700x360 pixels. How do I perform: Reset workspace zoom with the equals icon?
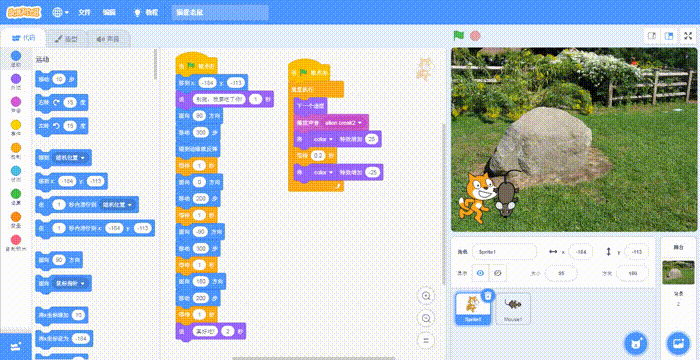click(426, 340)
